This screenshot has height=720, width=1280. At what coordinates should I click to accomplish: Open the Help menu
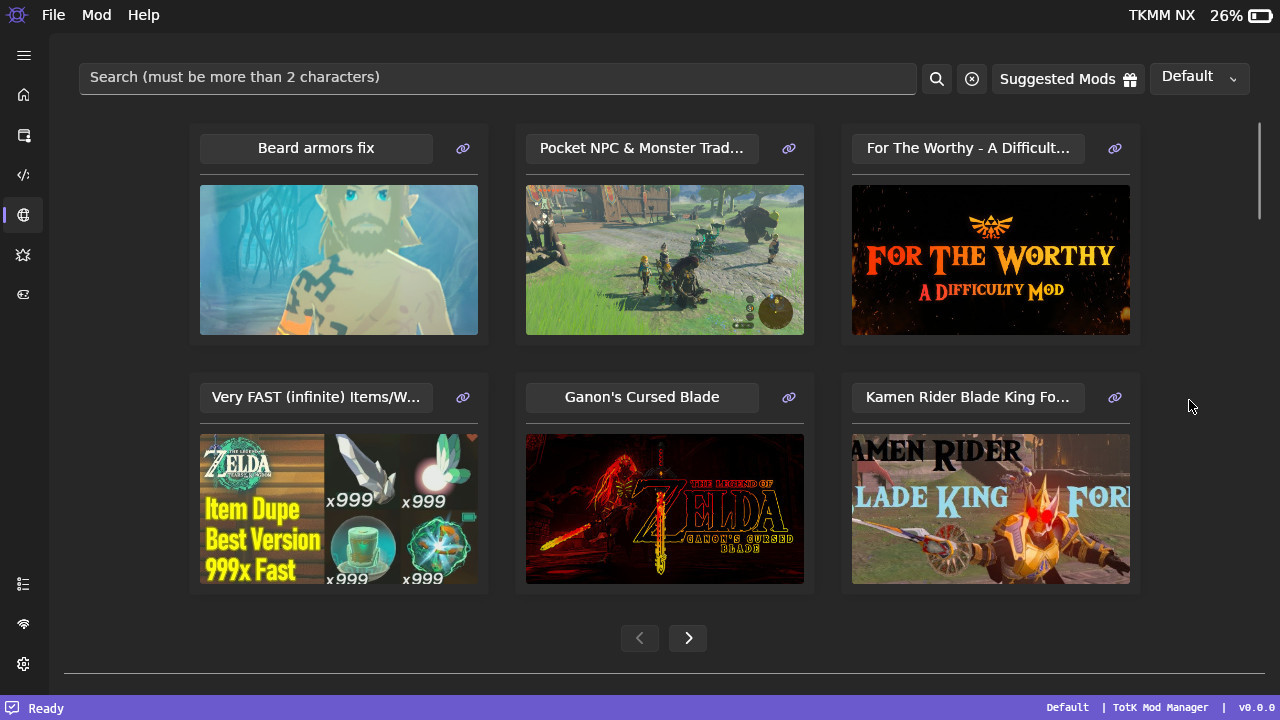[143, 15]
